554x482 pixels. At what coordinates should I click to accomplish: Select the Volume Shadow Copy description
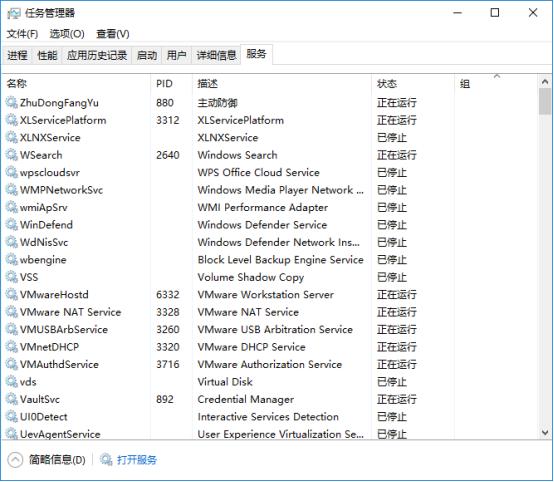click(x=251, y=277)
